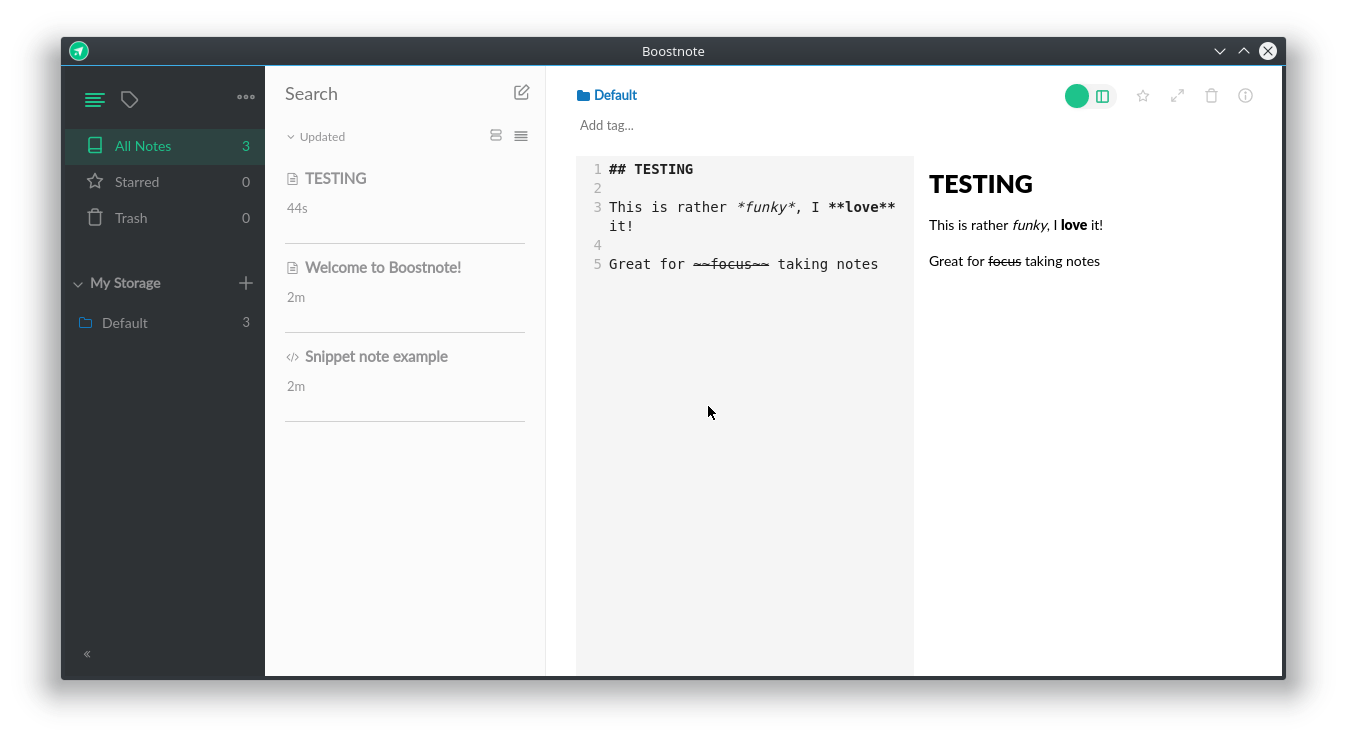This screenshot has width=1347, height=741.
Task: Switch note list to default card view
Action: pyautogui.click(x=496, y=136)
